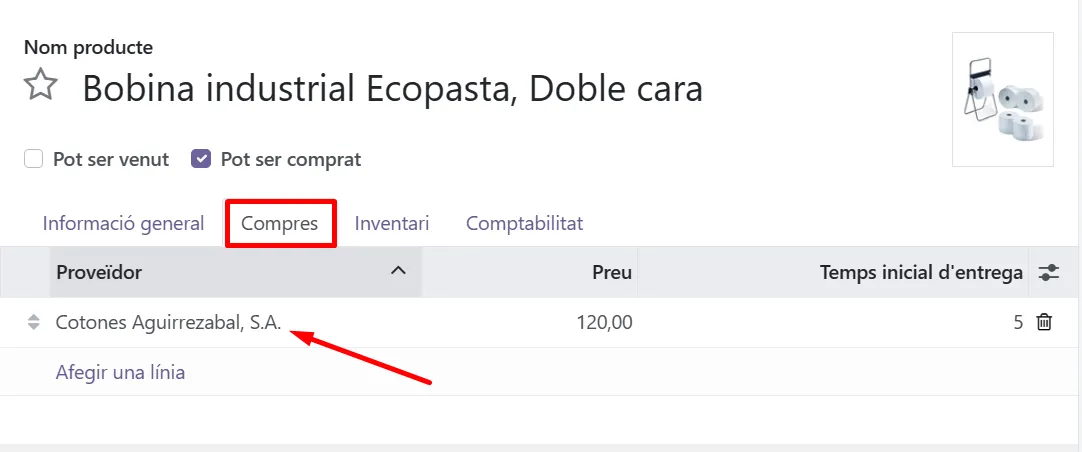
Task: Sort the list by the Preu column
Action: click(x=611, y=272)
